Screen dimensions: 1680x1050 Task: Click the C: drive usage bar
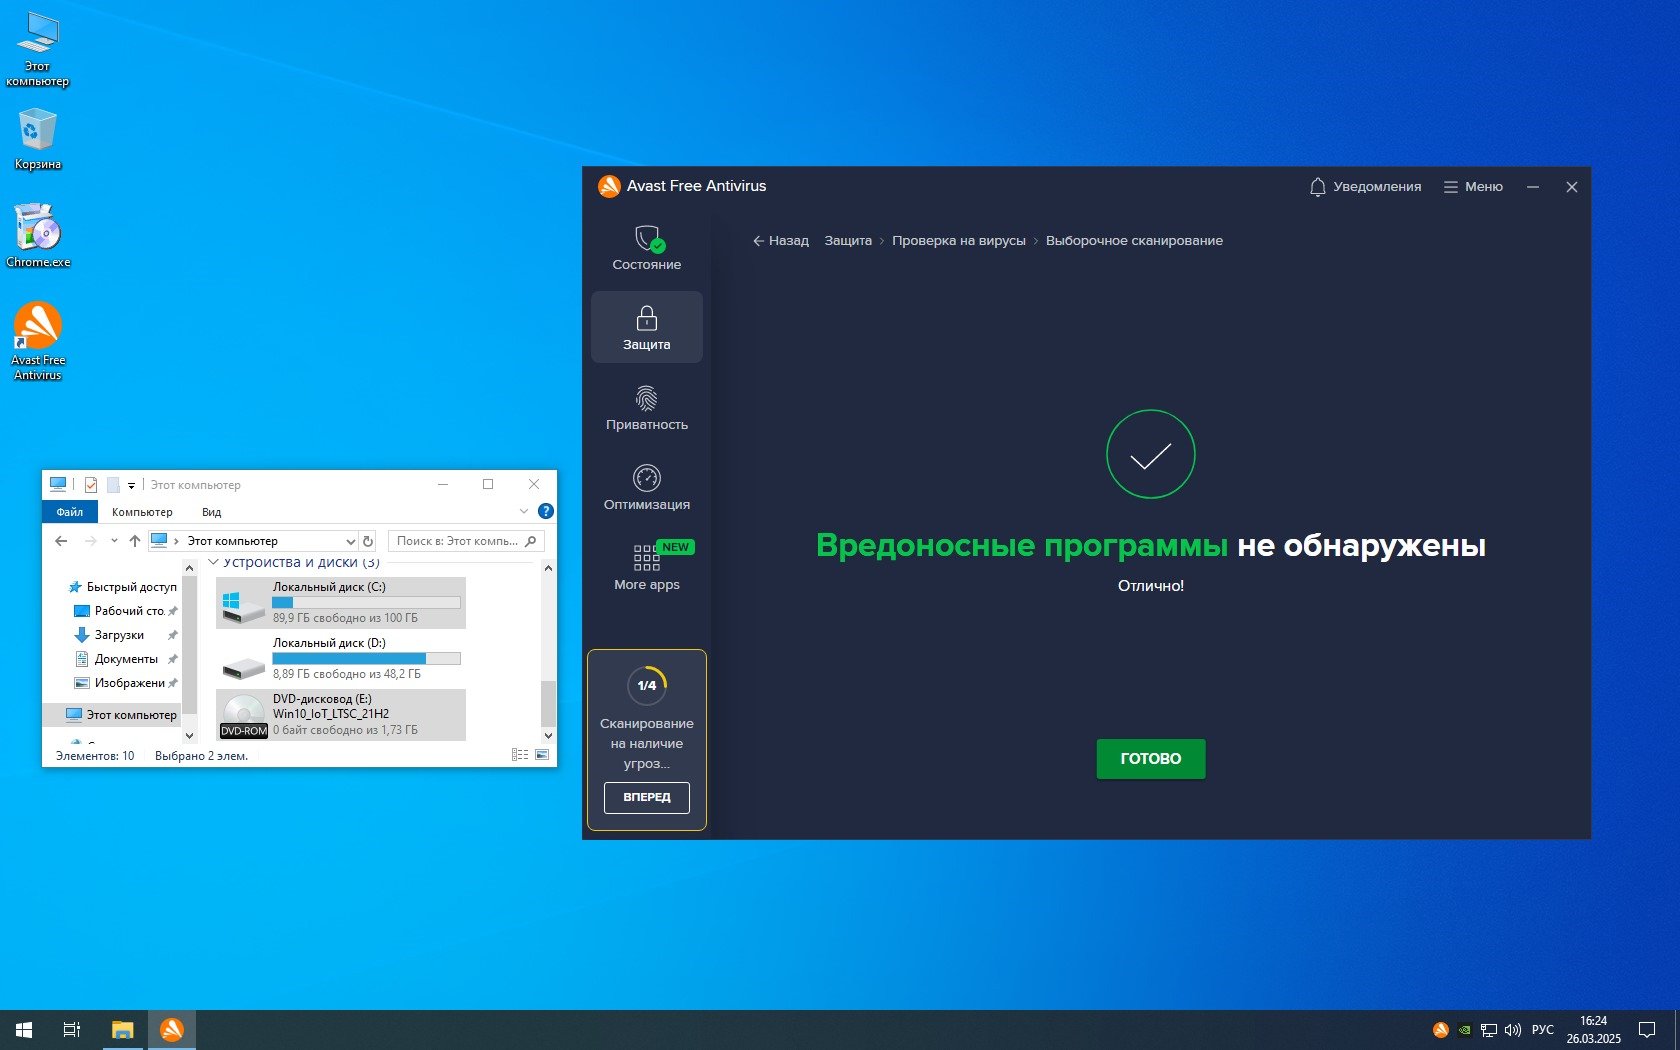tap(366, 603)
